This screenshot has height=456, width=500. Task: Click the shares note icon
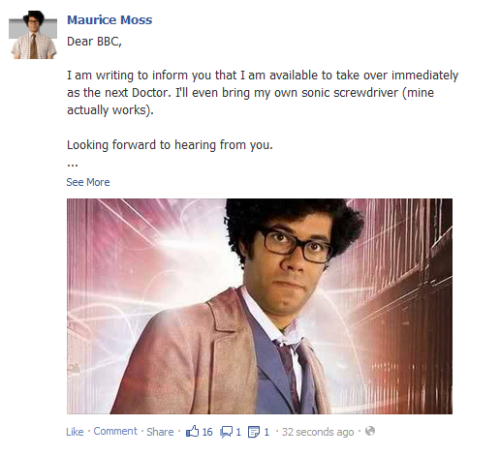coord(254,432)
